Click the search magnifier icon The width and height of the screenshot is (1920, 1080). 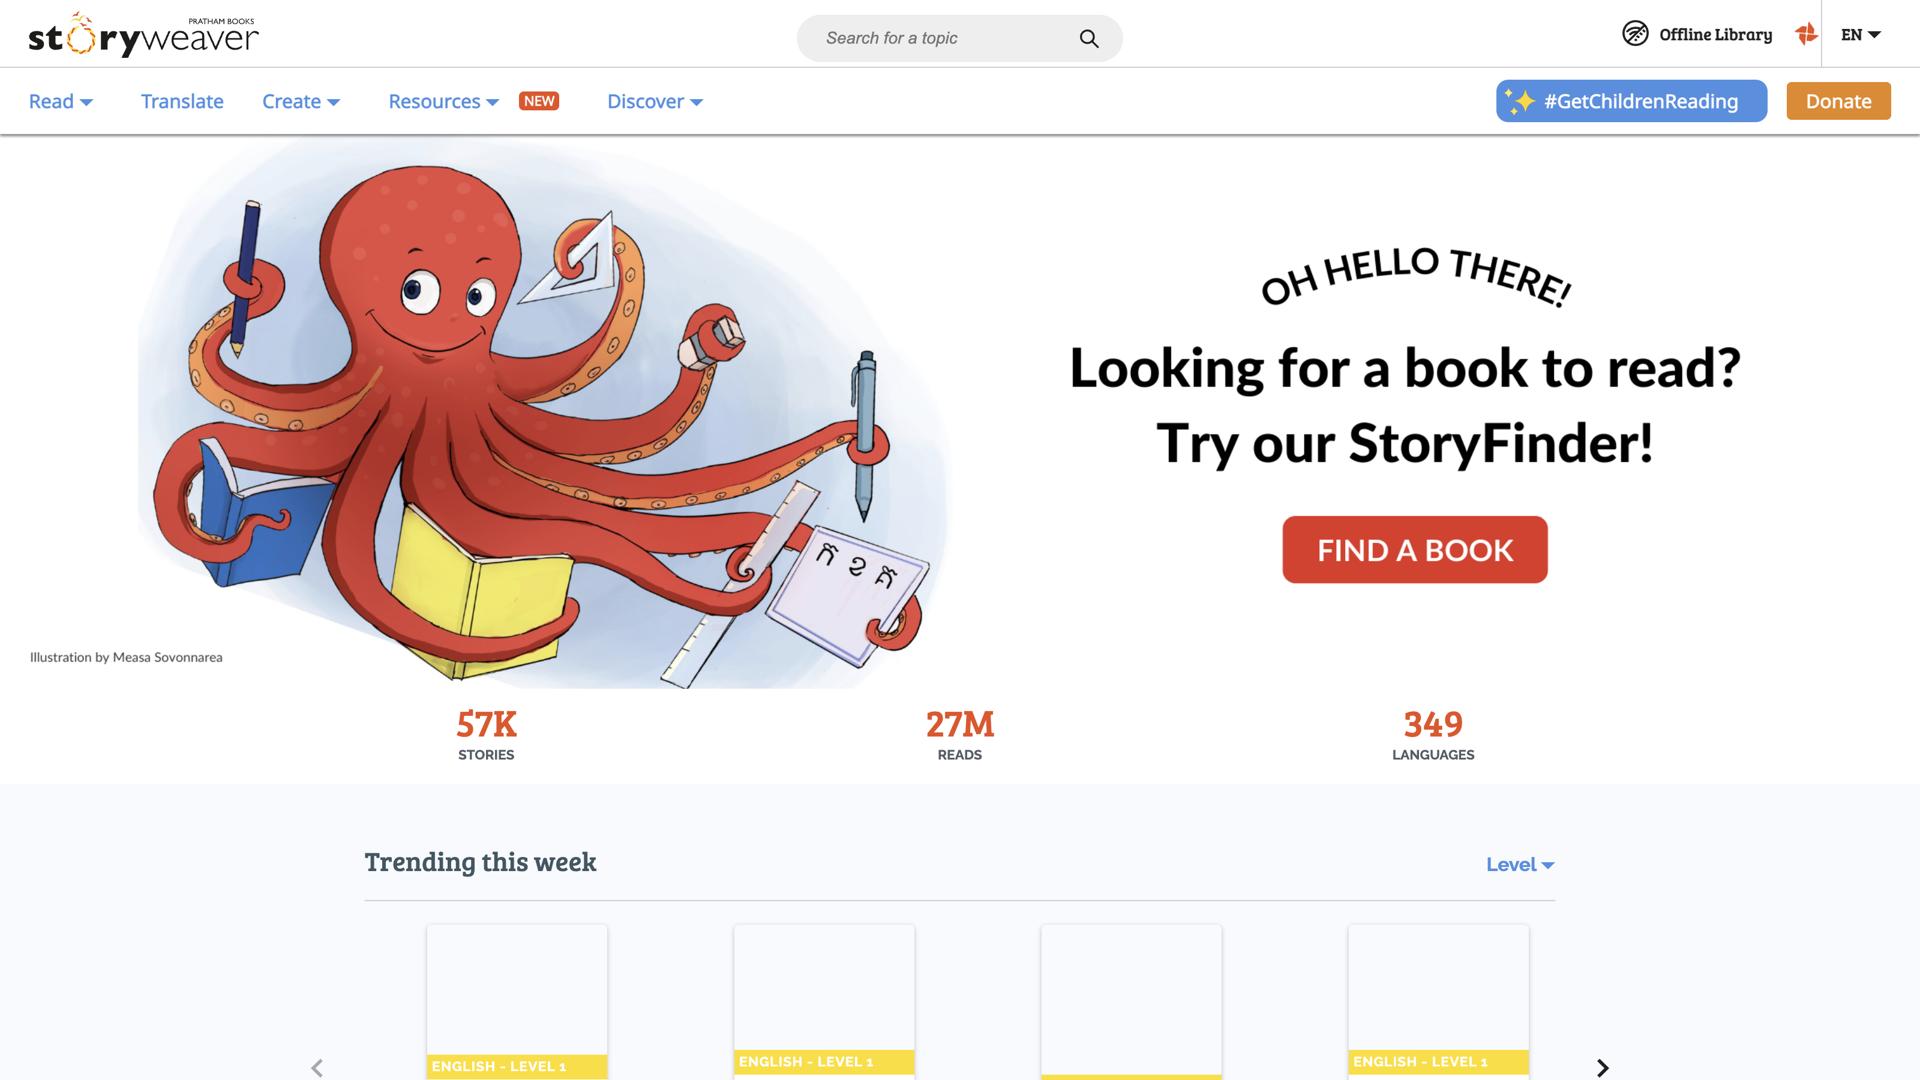[x=1089, y=38]
